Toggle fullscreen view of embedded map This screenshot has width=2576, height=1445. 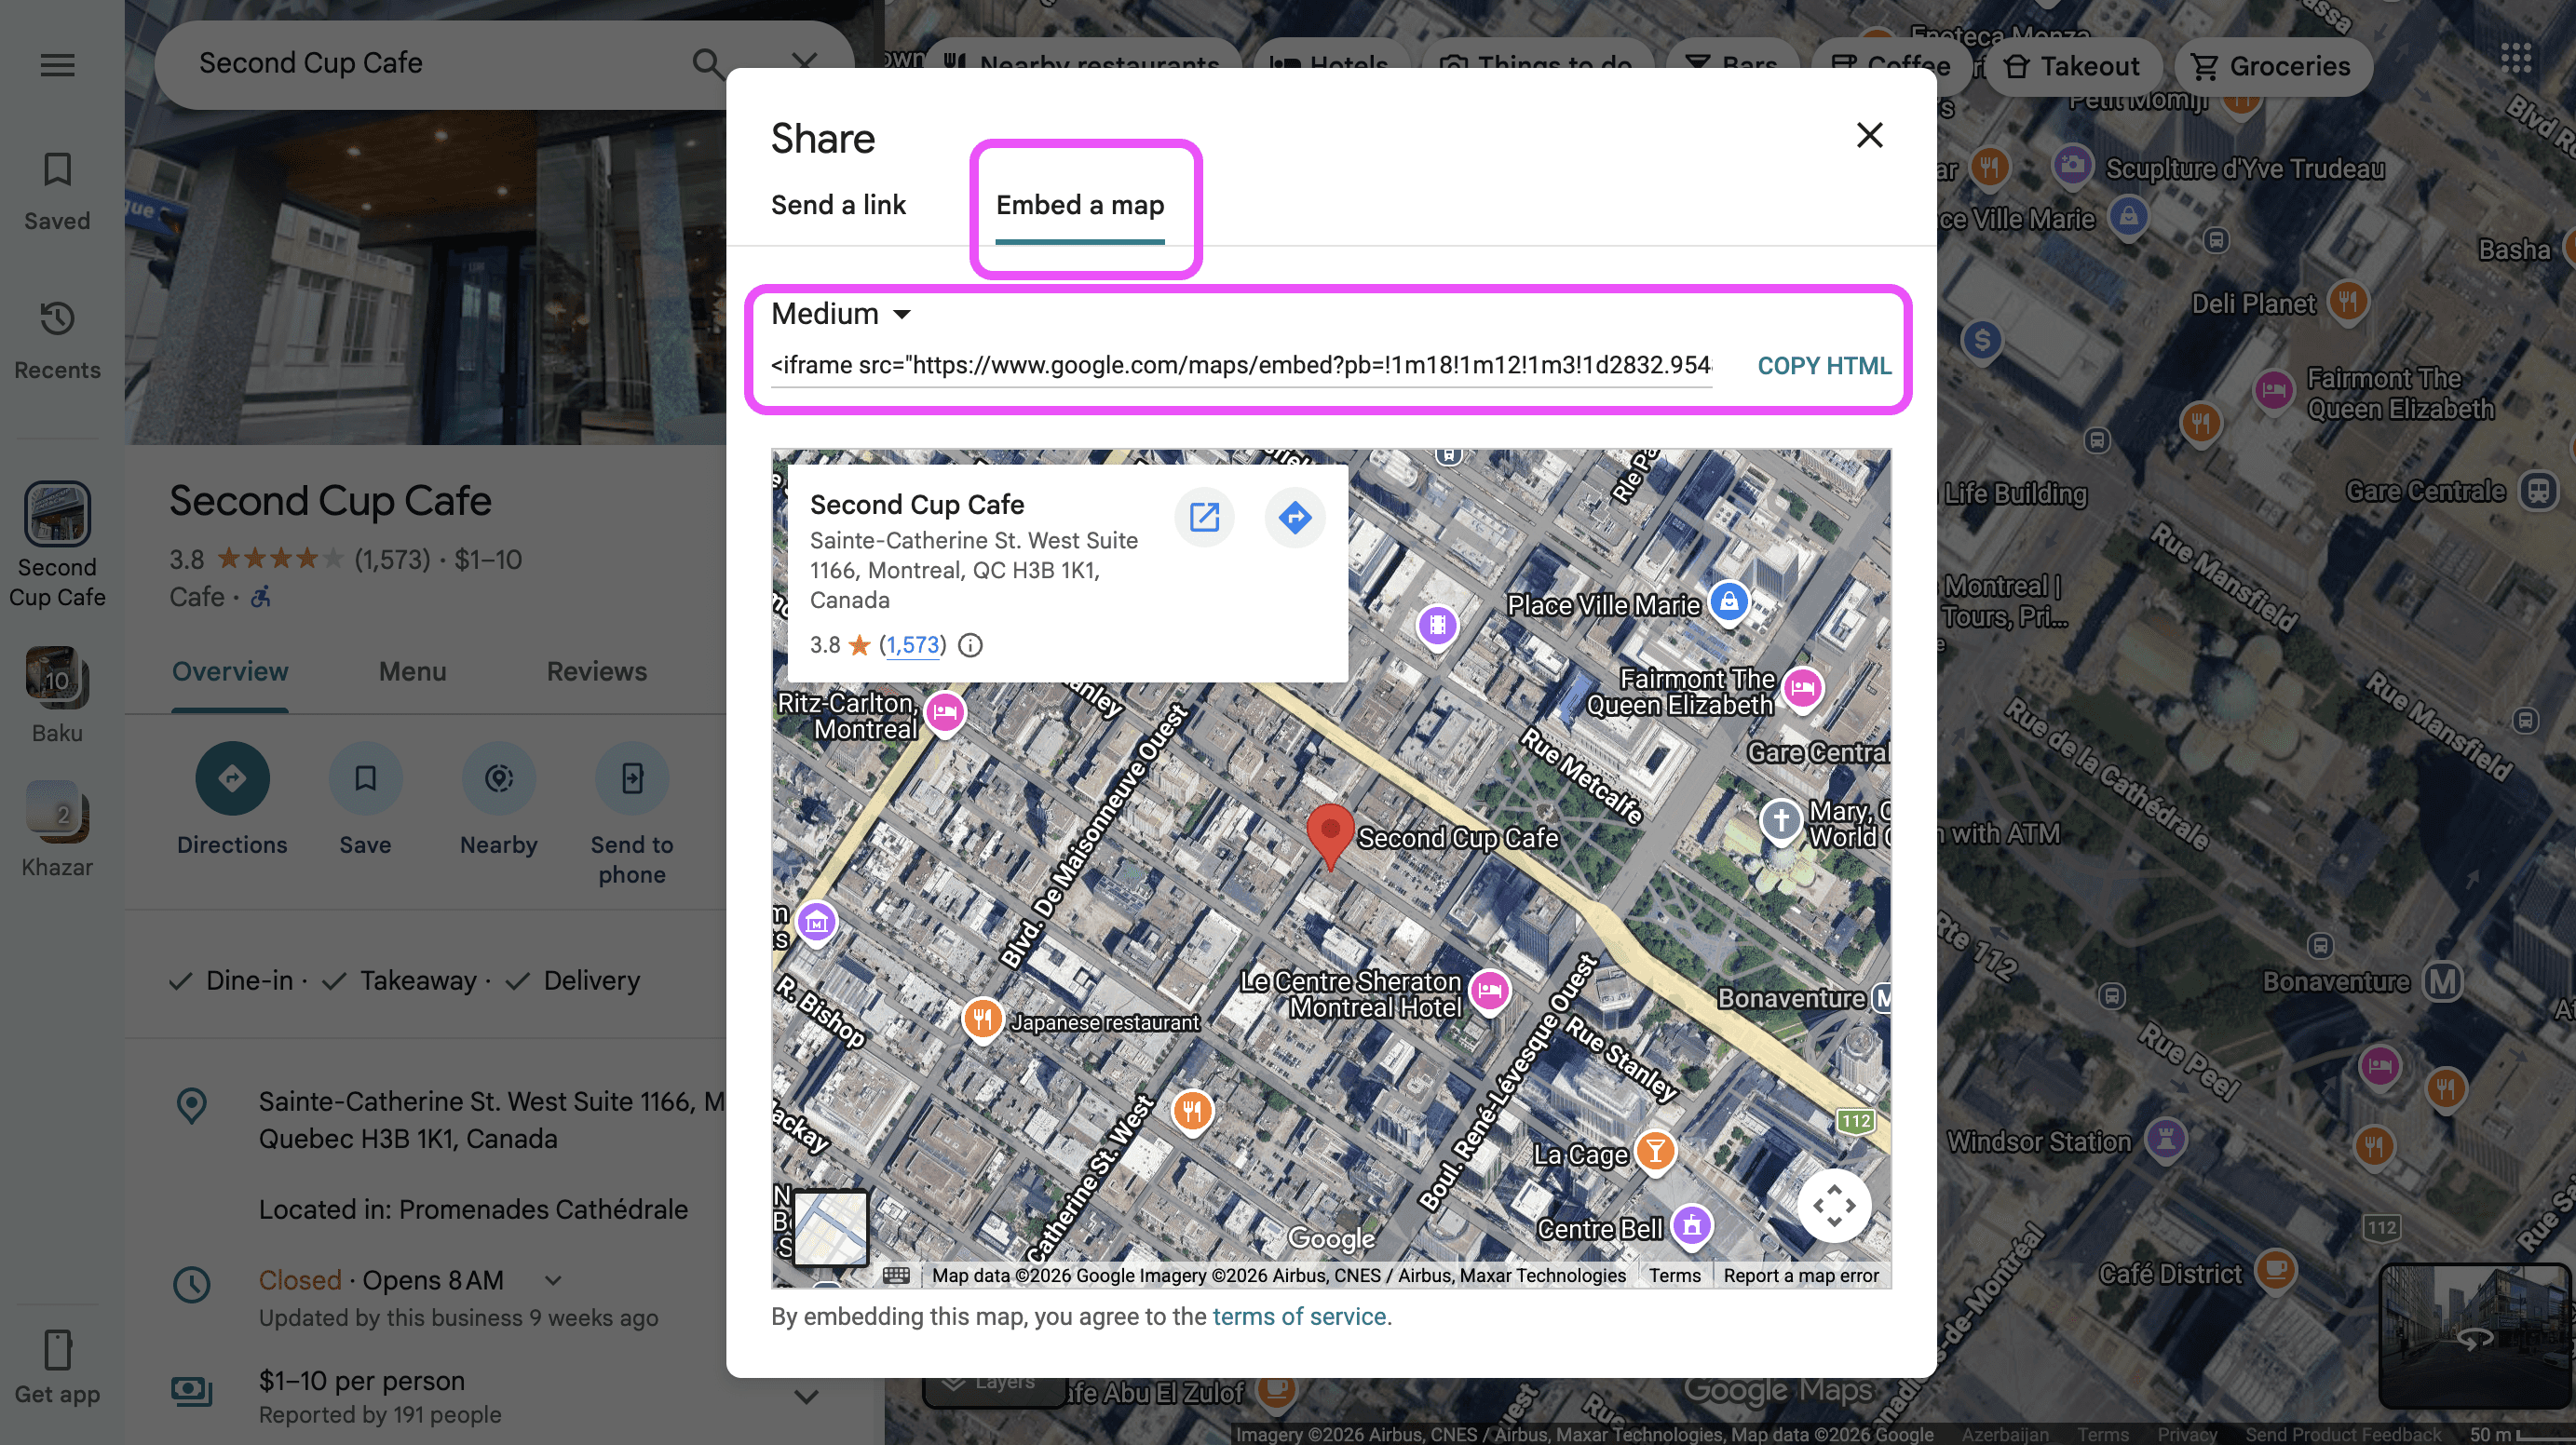1834,1205
